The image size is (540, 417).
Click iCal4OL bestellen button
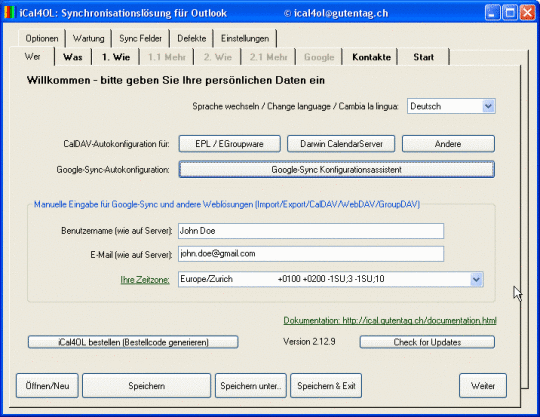coord(133,342)
